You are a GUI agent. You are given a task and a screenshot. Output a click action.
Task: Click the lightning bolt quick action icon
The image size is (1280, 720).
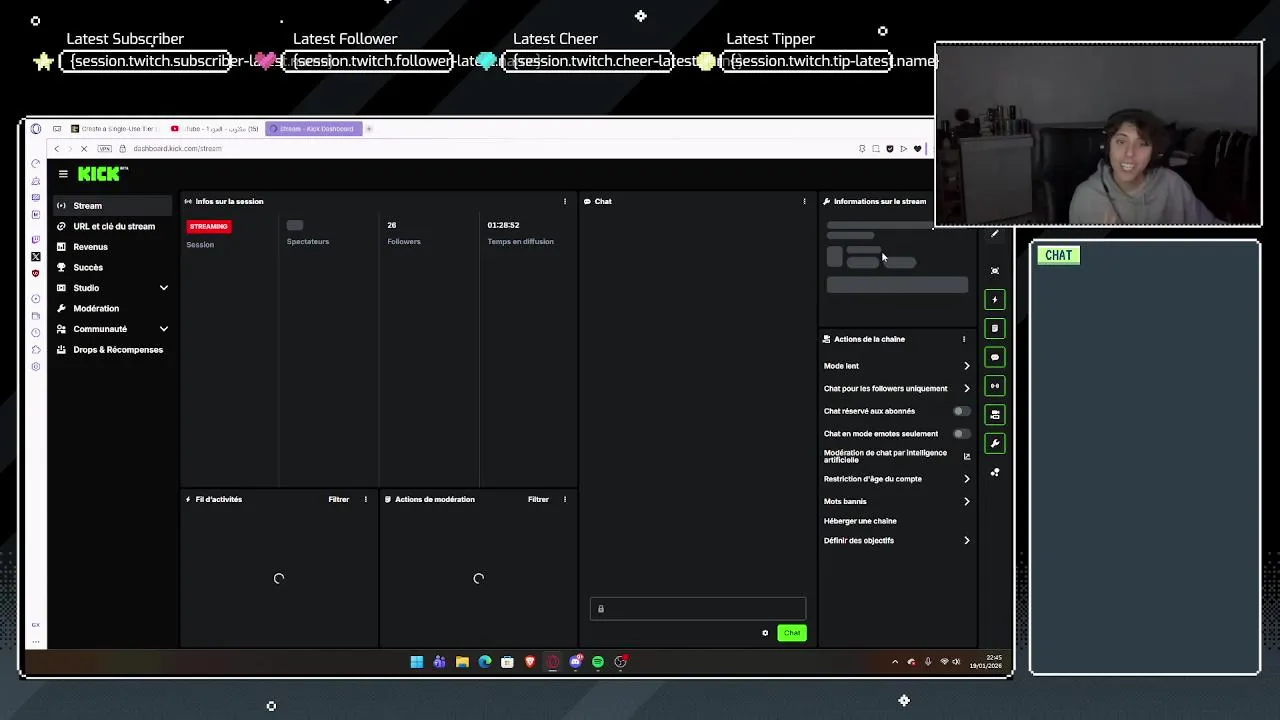[x=995, y=299]
